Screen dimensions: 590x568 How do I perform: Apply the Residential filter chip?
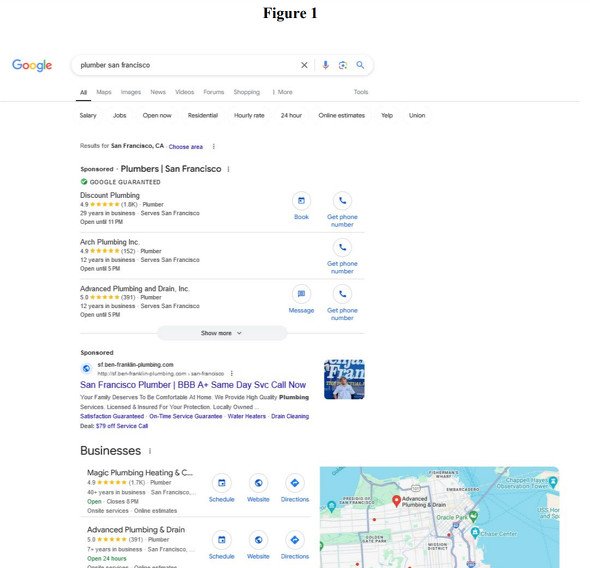(x=203, y=115)
